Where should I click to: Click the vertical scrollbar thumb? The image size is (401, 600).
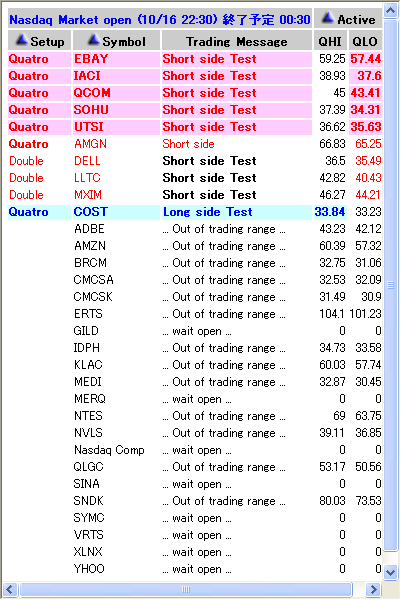tap(391, 285)
